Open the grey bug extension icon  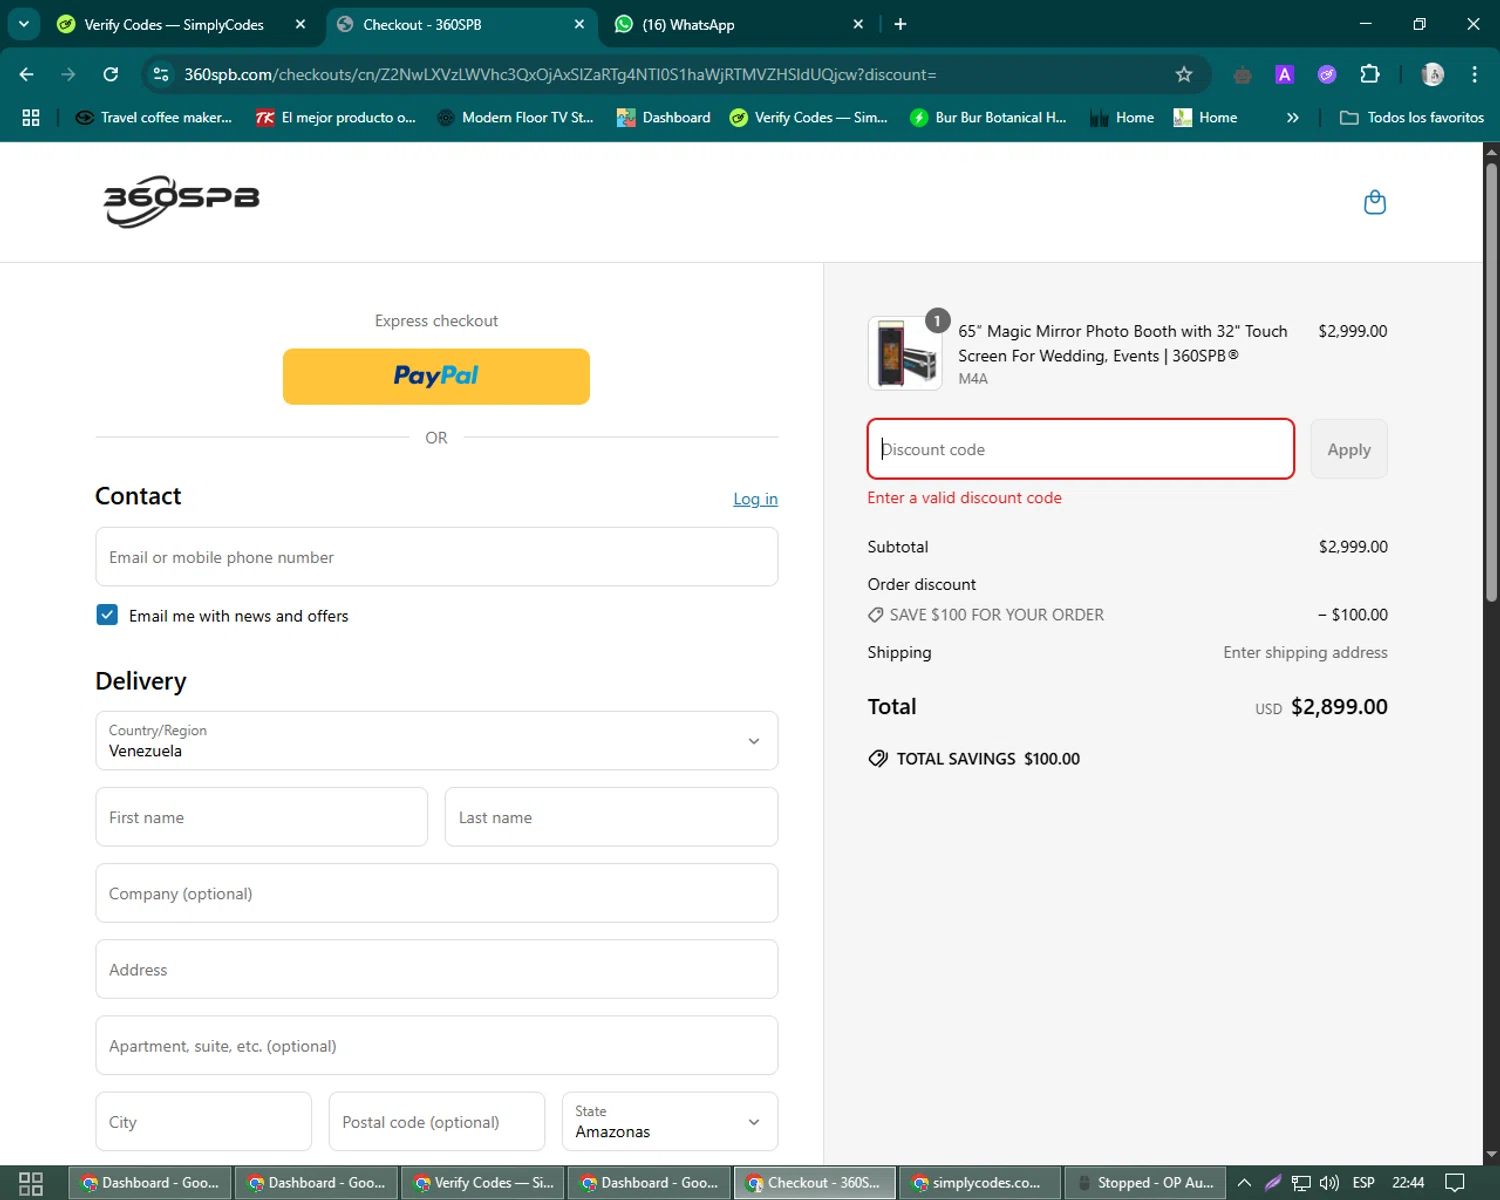1242,74
